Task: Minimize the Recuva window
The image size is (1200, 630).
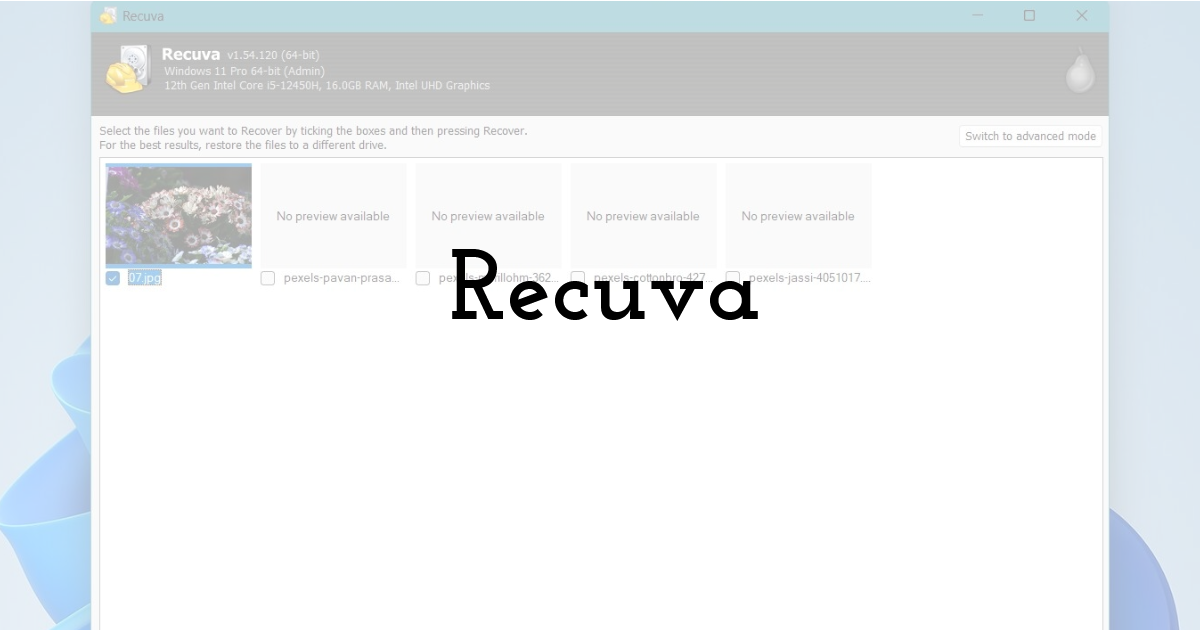Action: click(x=977, y=15)
